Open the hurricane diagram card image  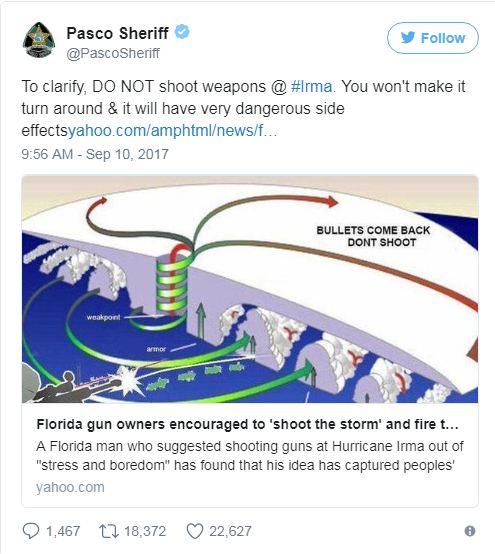pos(250,289)
